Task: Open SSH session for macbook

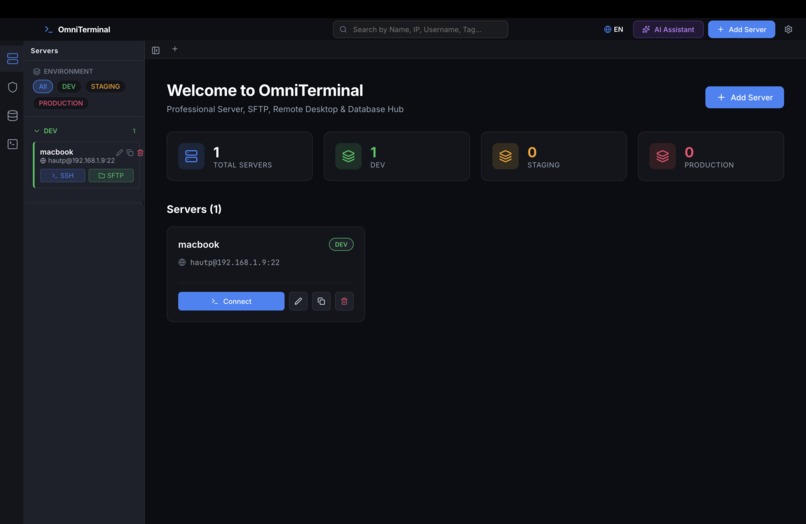Action: [x=63, y=175]
